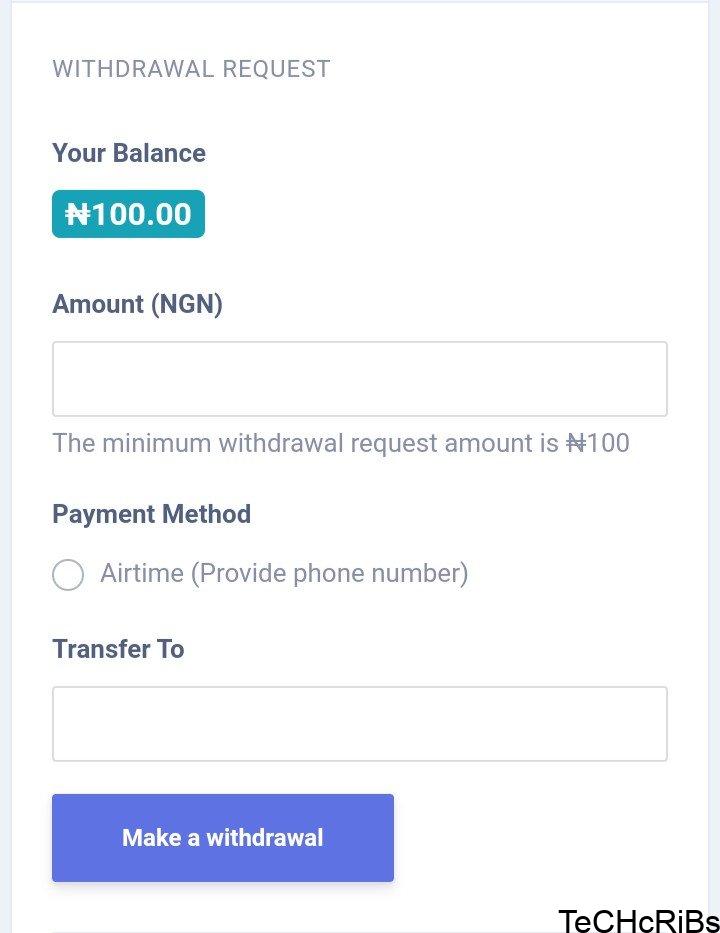
Task: Click the word "withdrawal" on the blue button
Action: pyautogui.click(x=264, y=838)
